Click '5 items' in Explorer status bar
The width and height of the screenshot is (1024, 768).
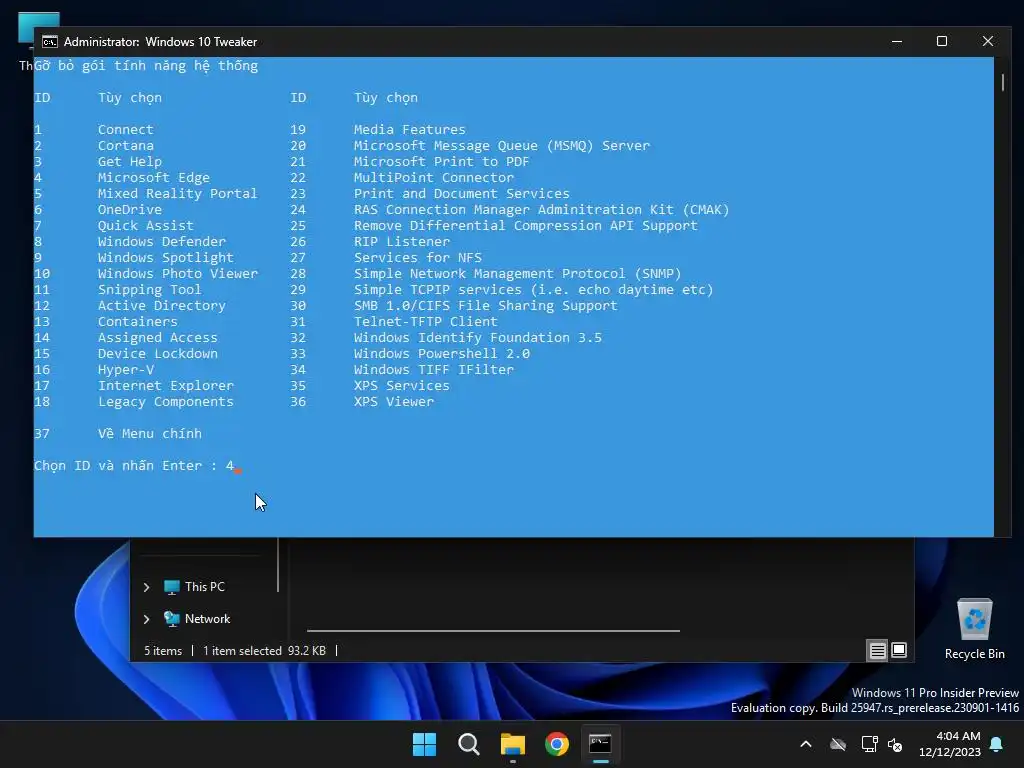[163, 651]
